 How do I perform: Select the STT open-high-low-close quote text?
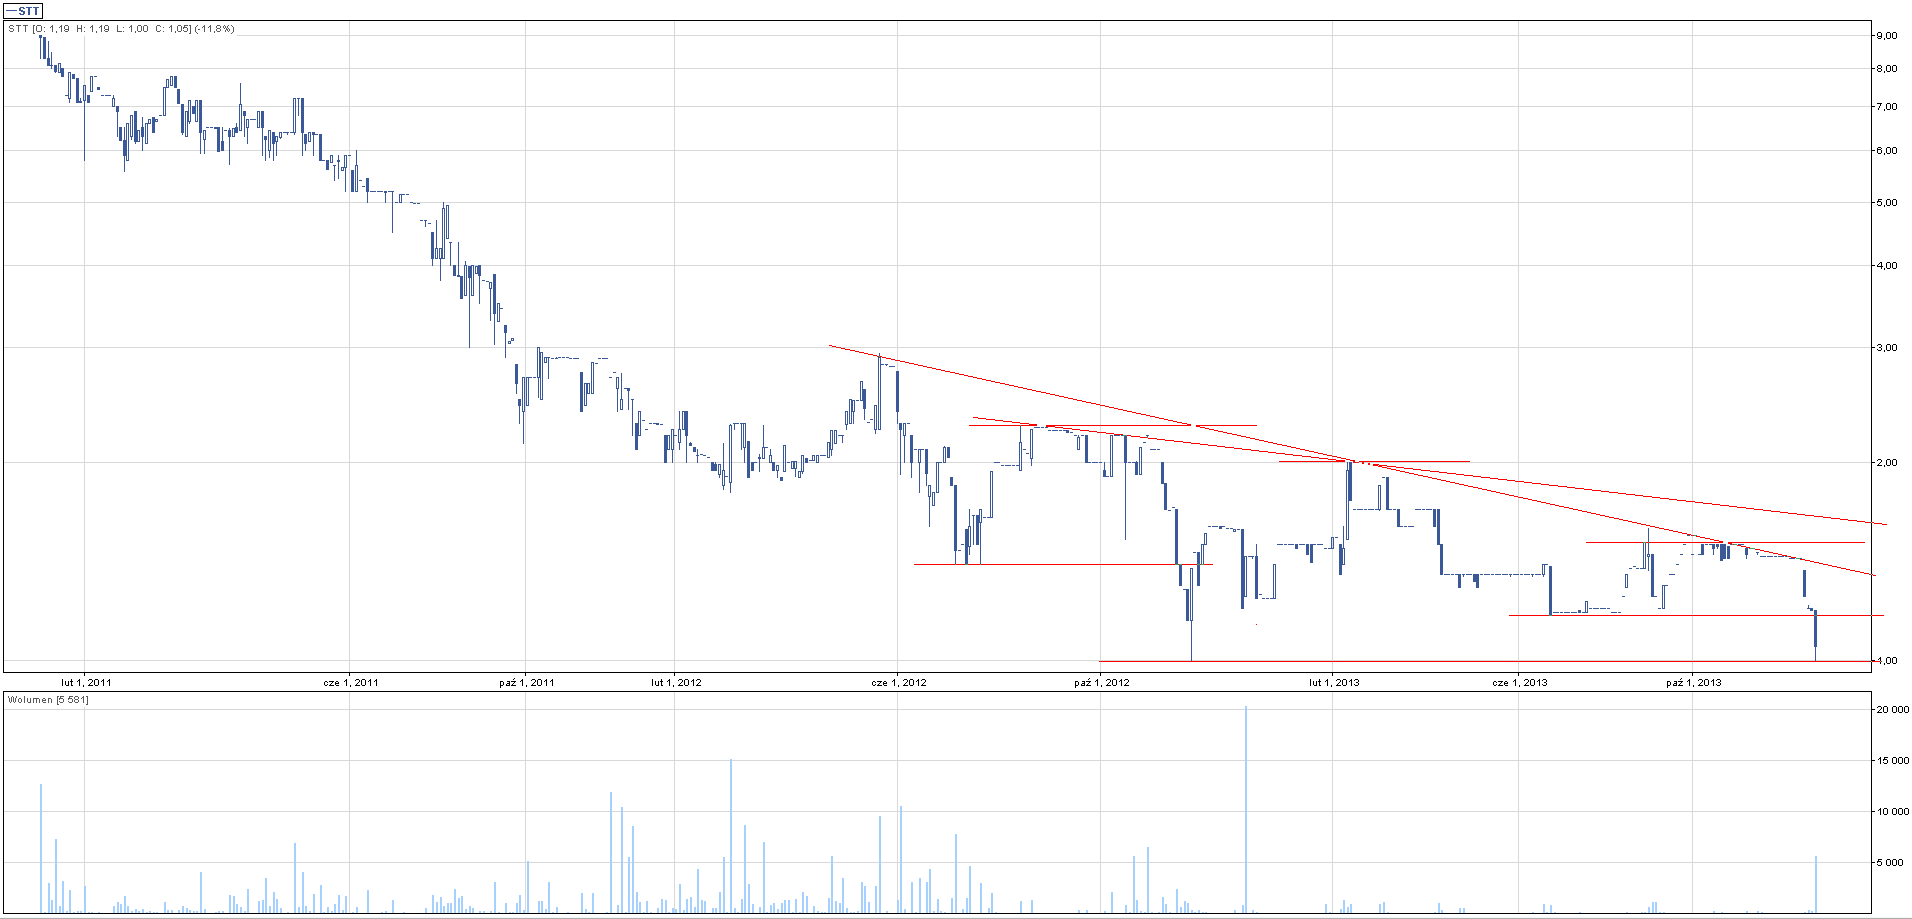pyautogui.click(x=121, y=29)
